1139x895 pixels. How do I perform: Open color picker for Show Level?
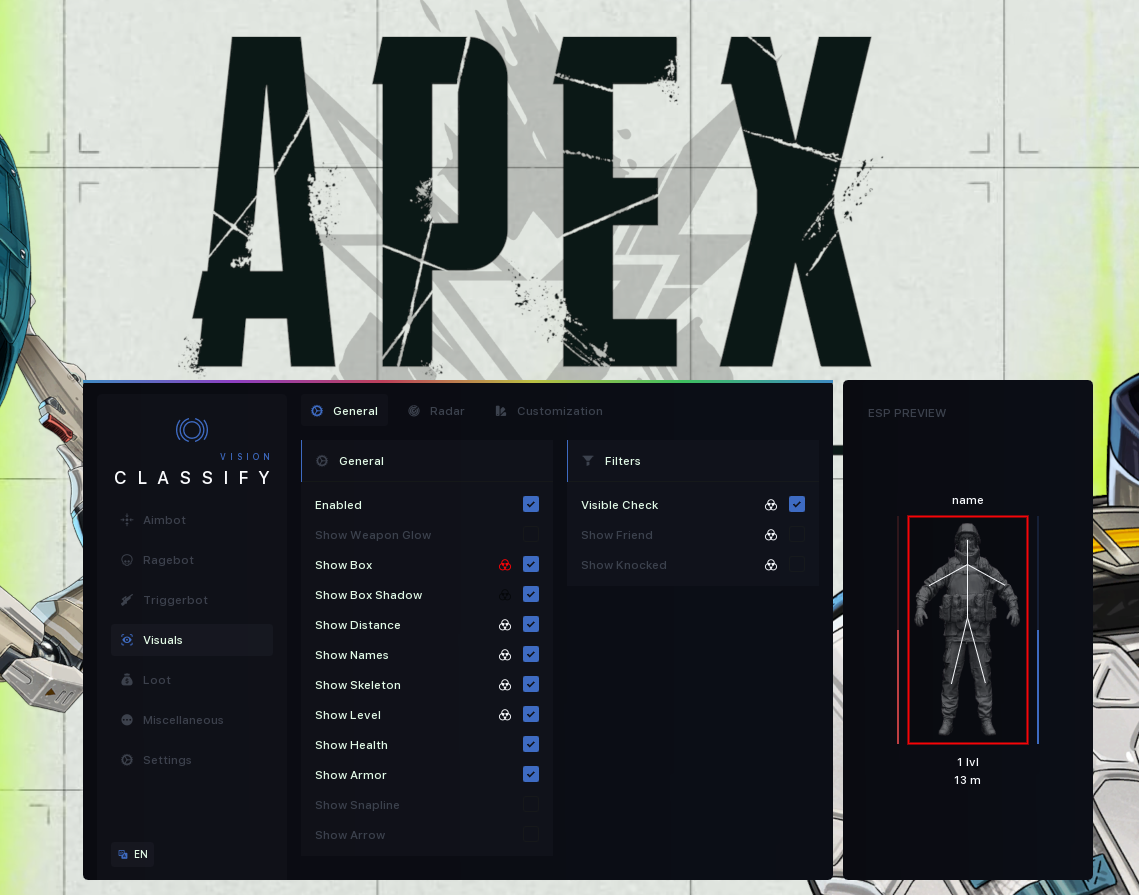pyautogui.click(x=505, y=715)
